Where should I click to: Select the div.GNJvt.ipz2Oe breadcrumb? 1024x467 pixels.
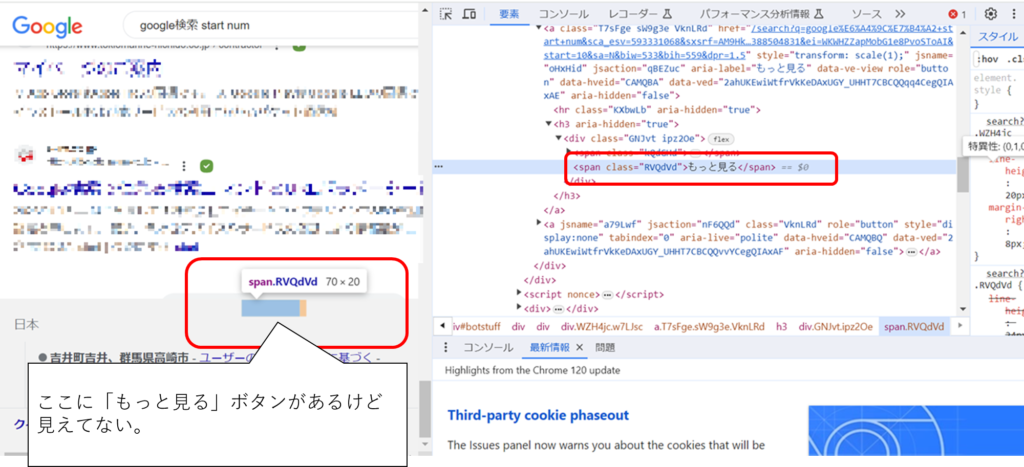click(835, 327)
